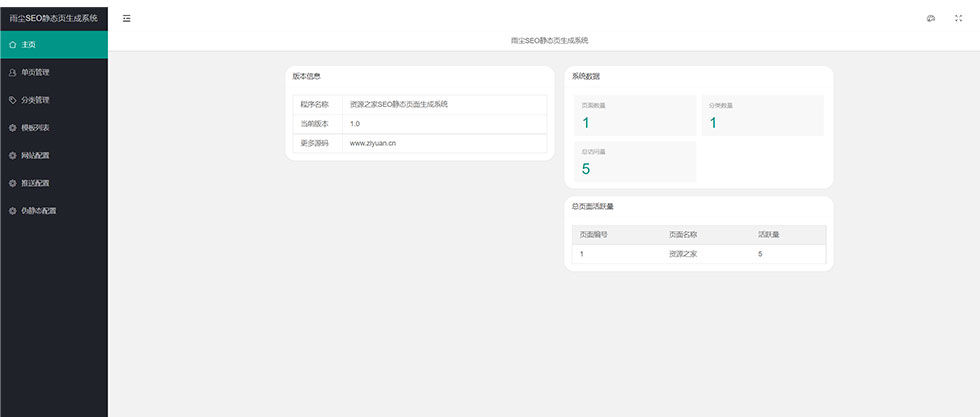Click the www.ziyuan.cn source link

pyautogui.click(x=373, y=143)
